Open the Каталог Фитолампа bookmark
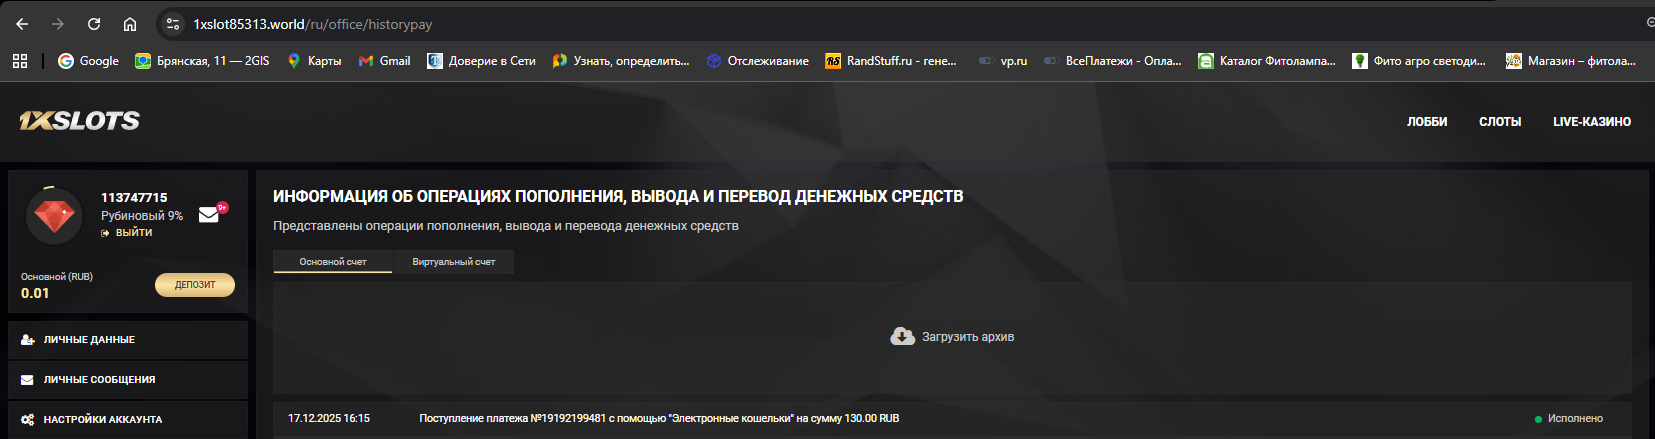The image size is (1655, 439). coord(1267,61)
